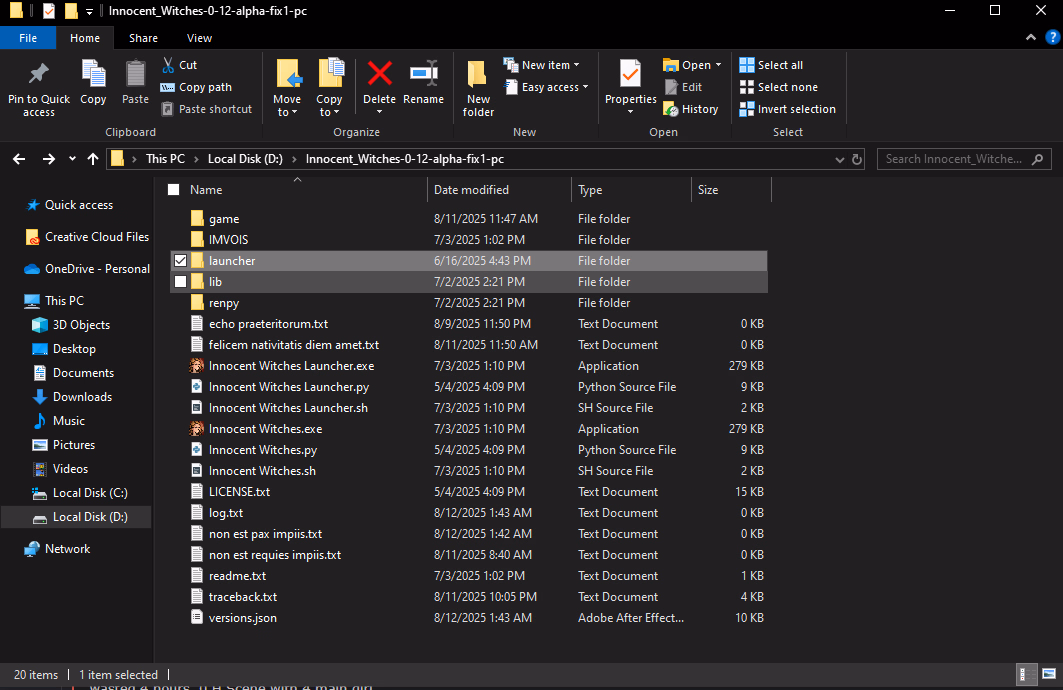Click the search box for this folder
This screenshot has width=1063, height=690.
[x=955, y=159]
